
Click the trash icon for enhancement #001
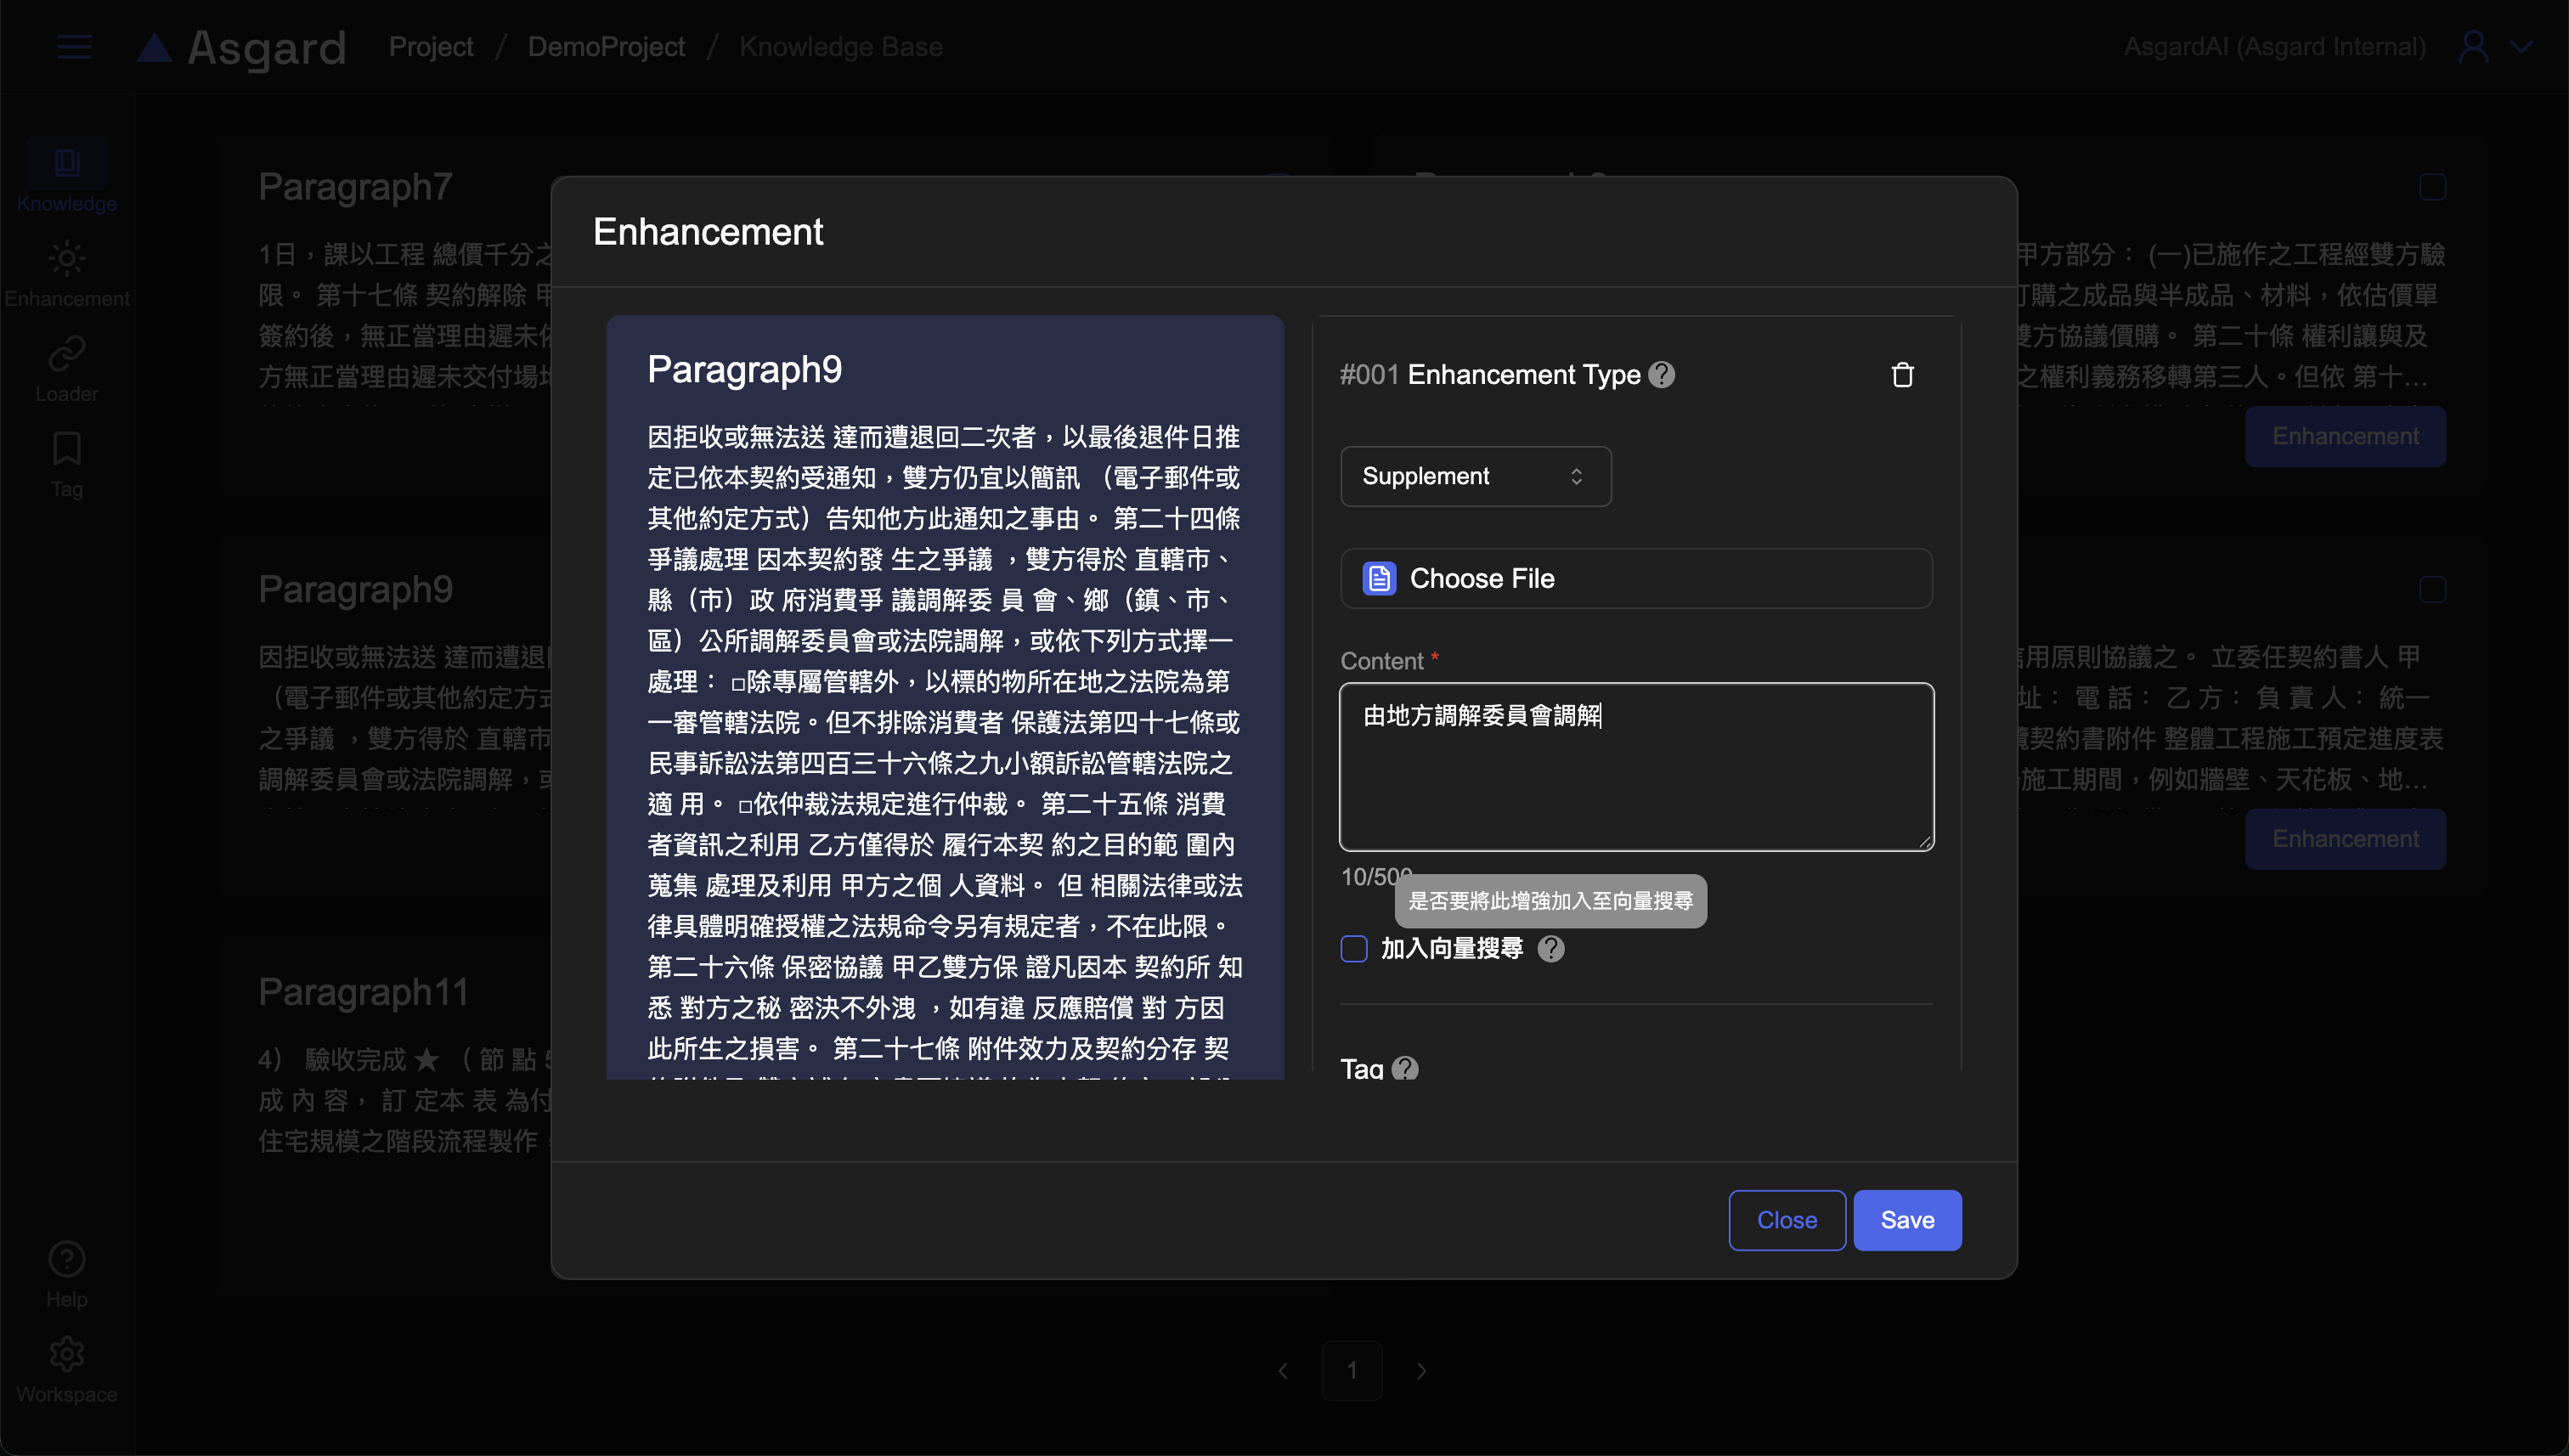[1902, 375]
